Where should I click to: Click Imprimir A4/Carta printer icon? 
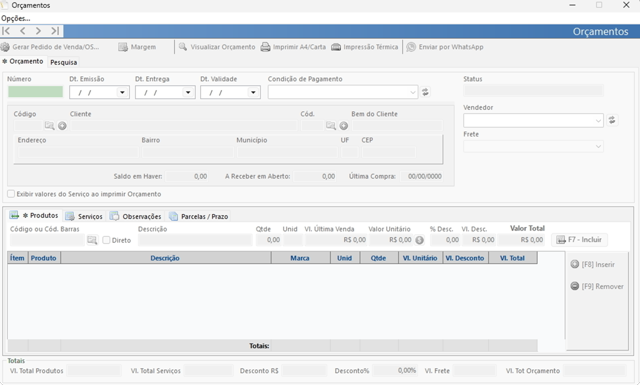click(266, 47)
